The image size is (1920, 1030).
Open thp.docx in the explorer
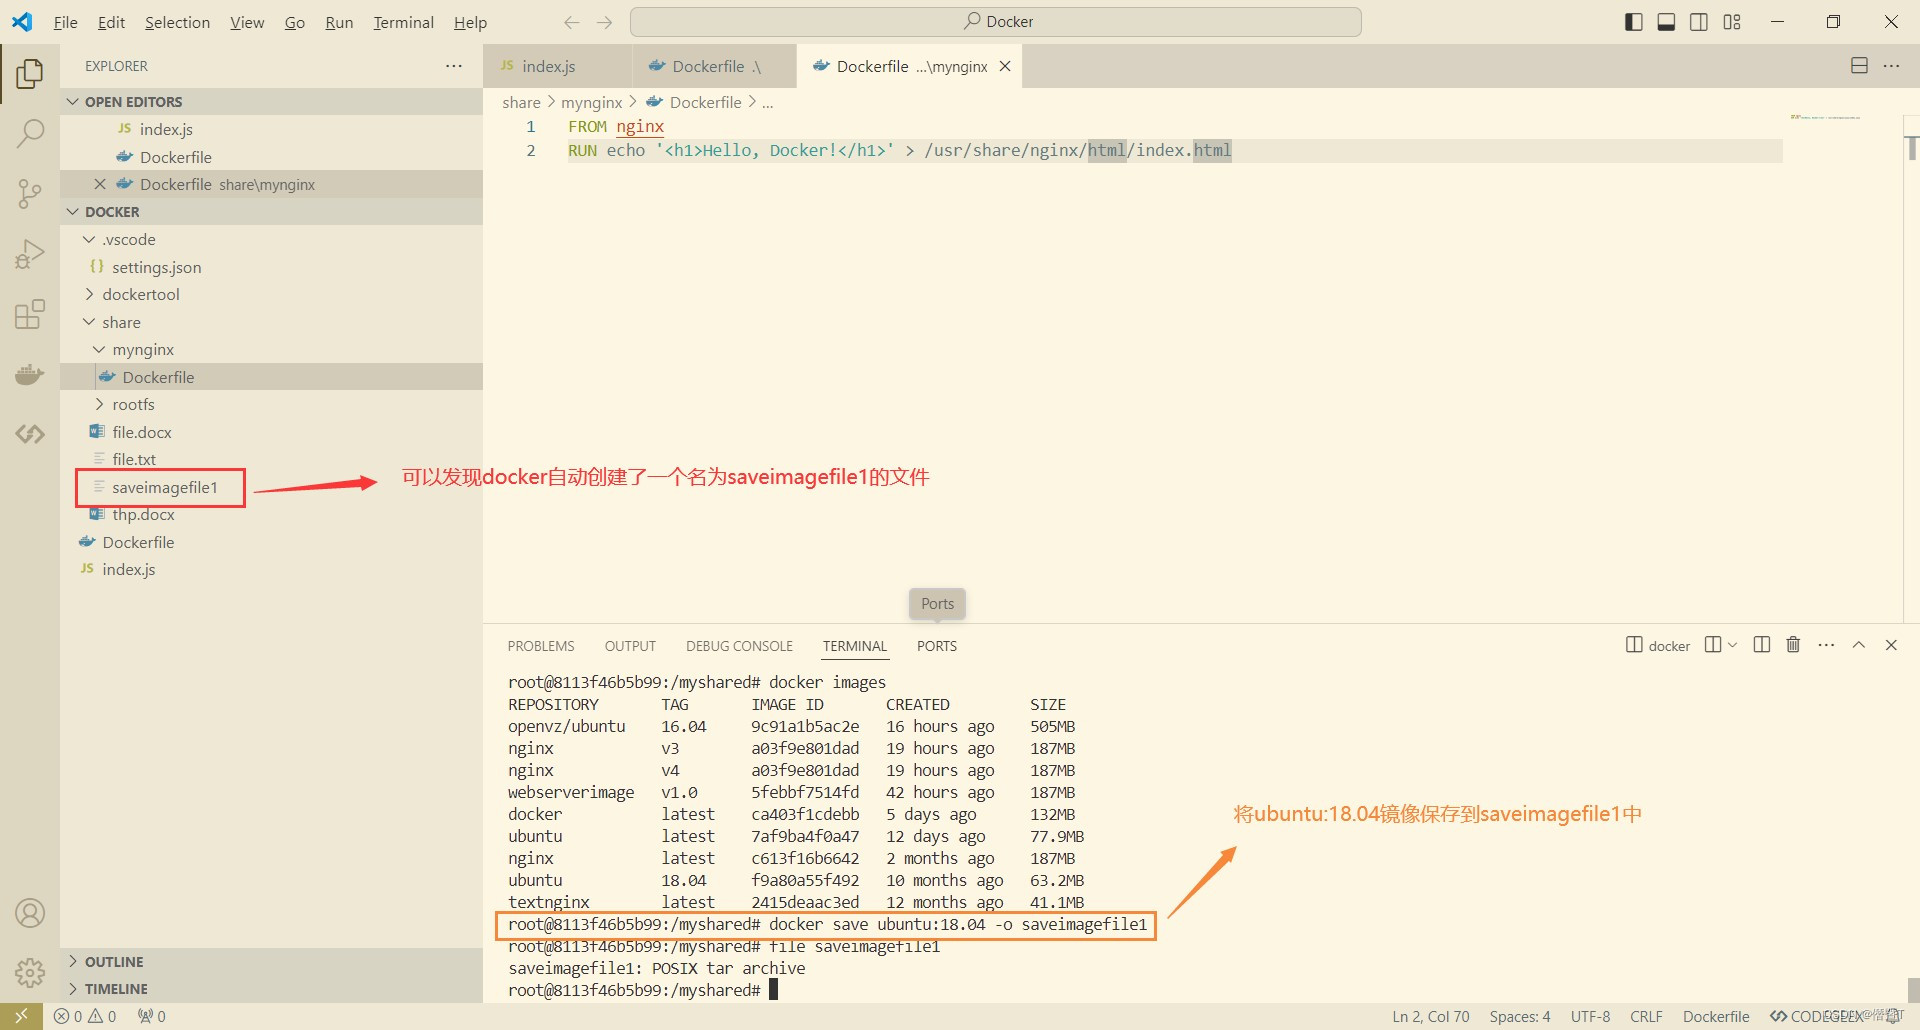pyautogui.click(x=271, y=514)
